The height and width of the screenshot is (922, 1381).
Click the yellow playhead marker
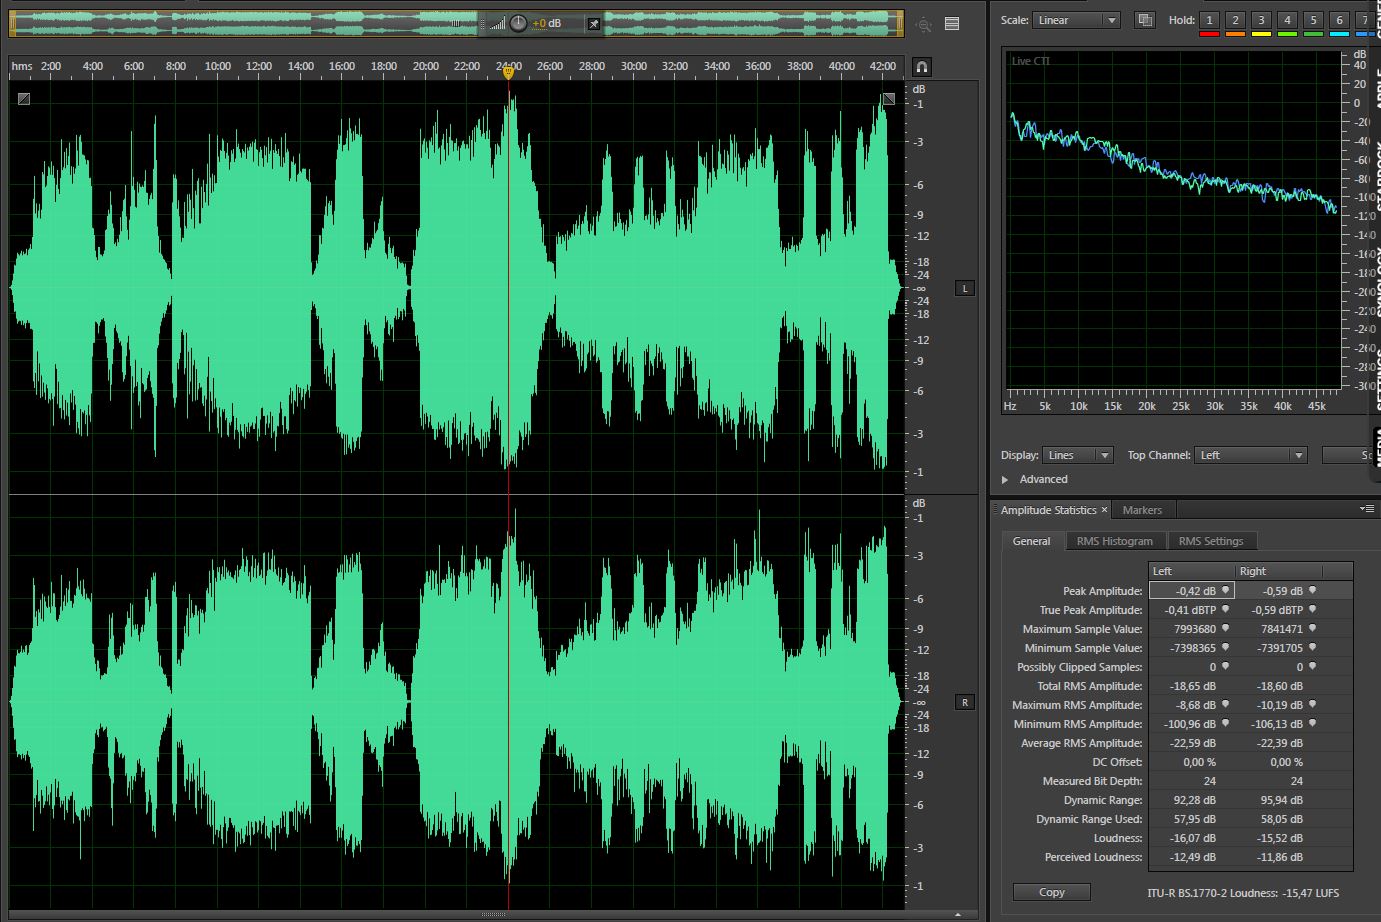point(508,71)
